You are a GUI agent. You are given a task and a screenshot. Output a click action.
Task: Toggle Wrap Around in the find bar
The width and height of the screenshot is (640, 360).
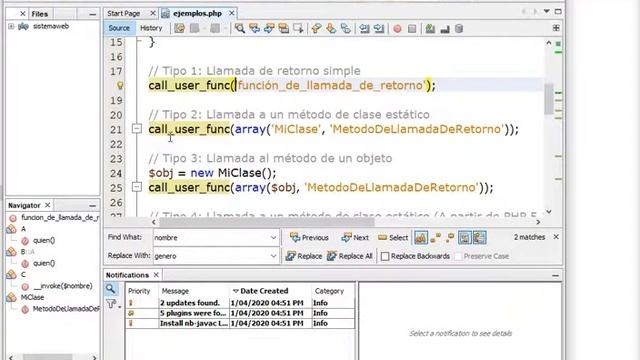tap(480, 238)
